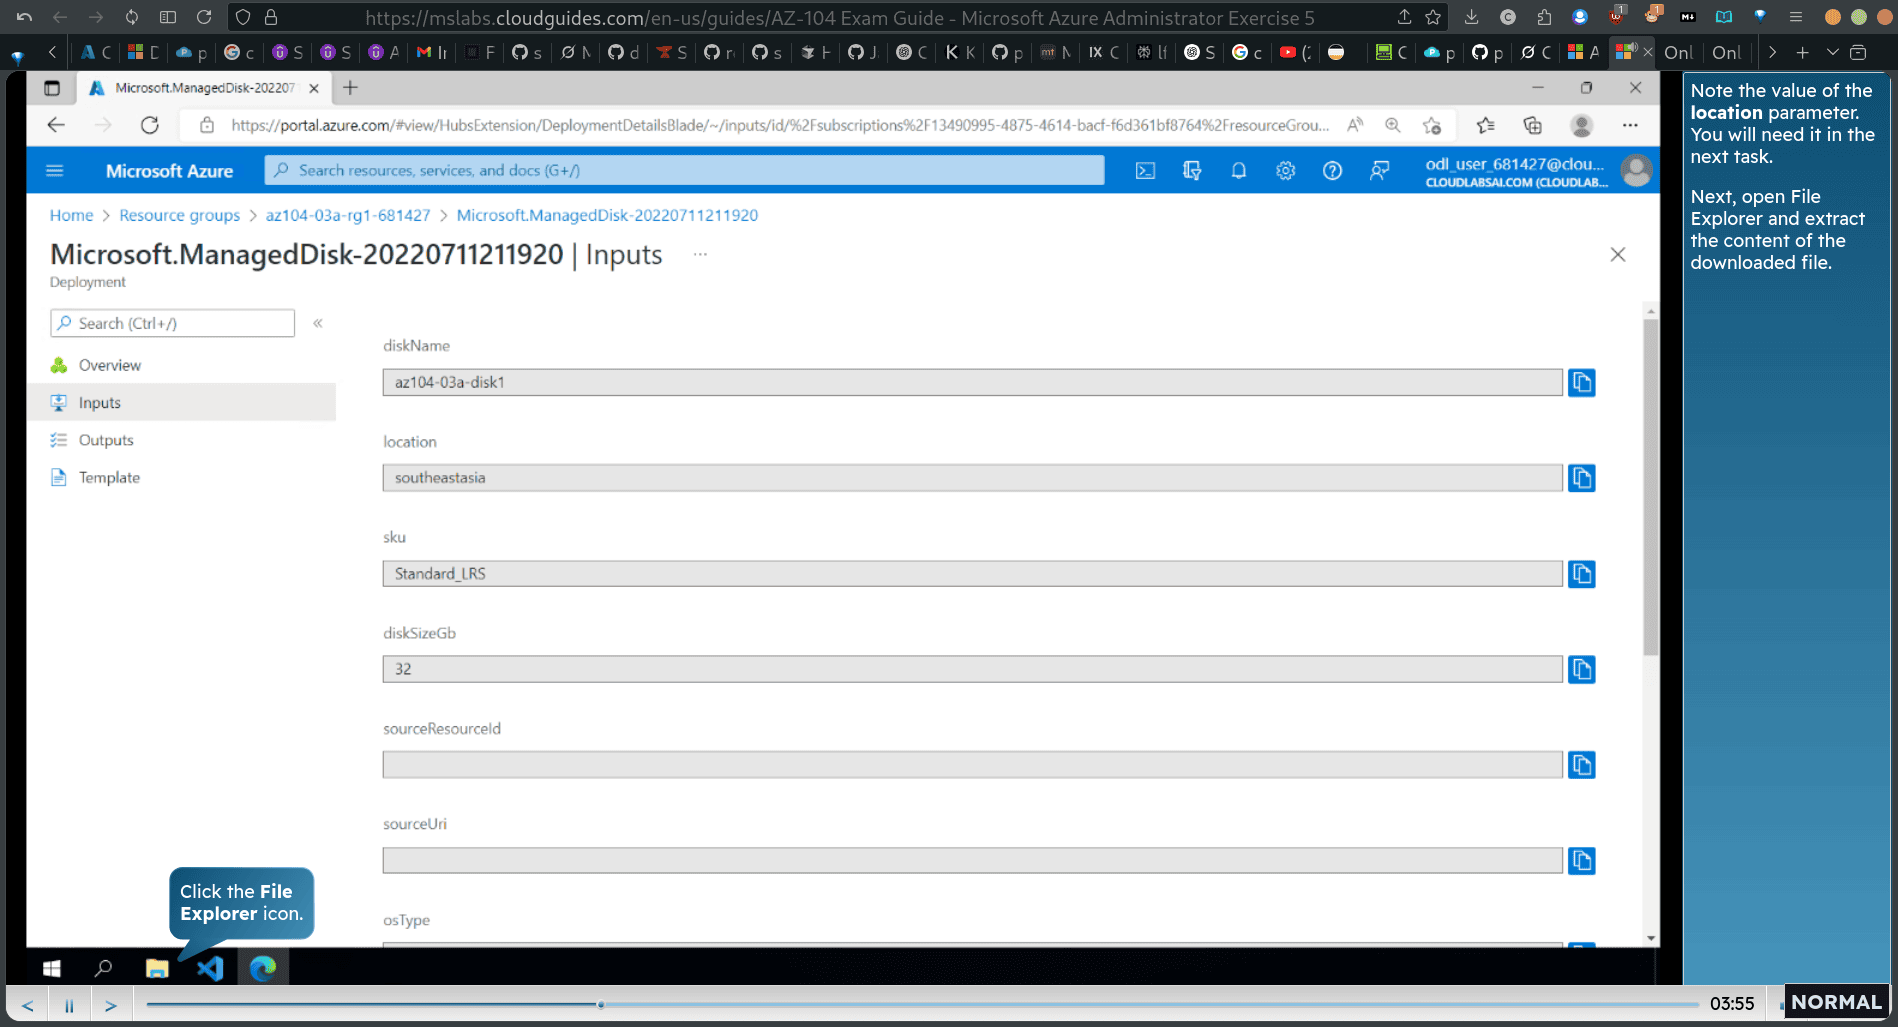
Task: Click the deployment menu Search box
Action: pyautogui.click(x=172, y=323)
